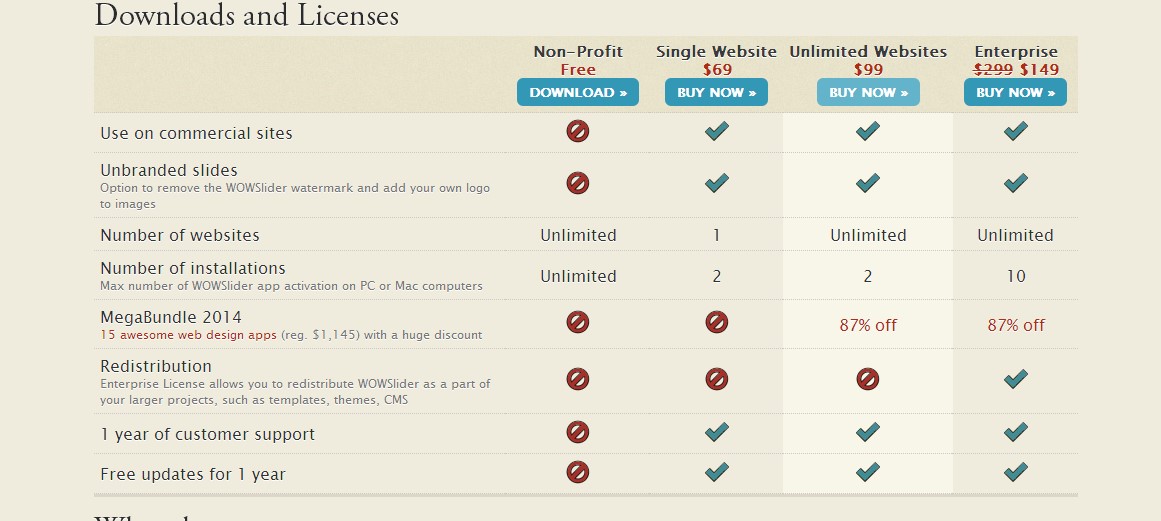Click the Enterprise checkmark for Free updates
The width and height of the screenshot is (1161, 521).
[1016, 472]
